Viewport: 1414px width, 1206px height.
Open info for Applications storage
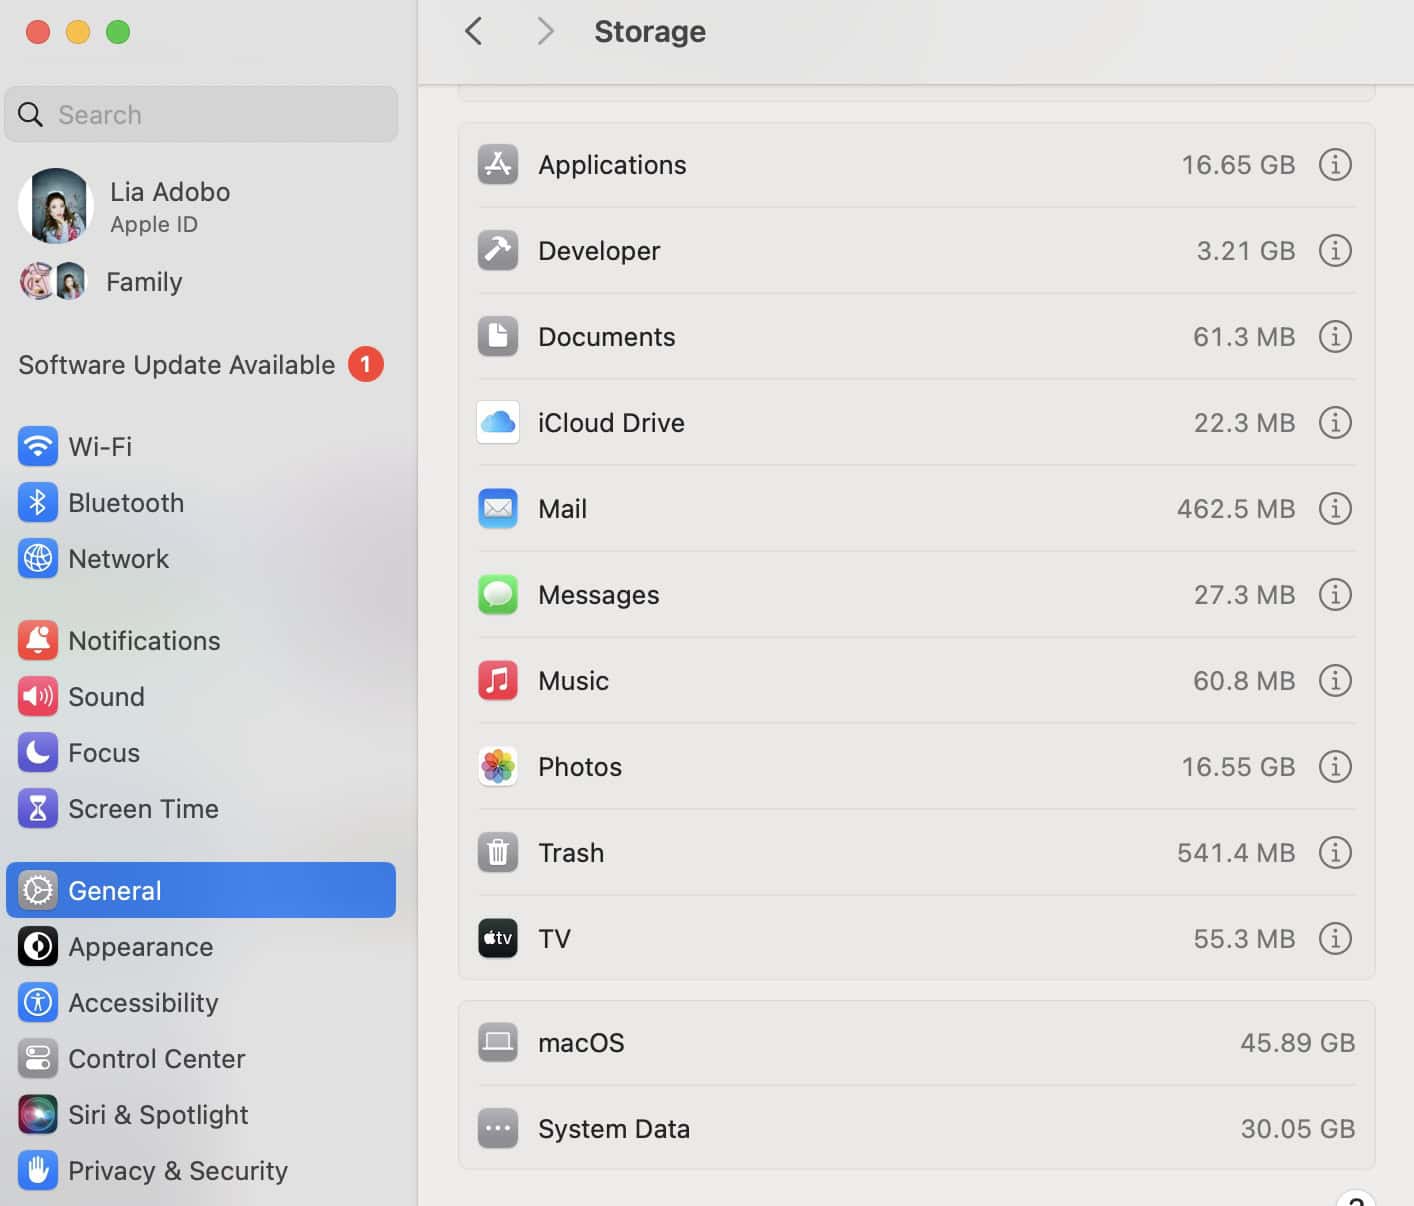[x=1335, y=165]
